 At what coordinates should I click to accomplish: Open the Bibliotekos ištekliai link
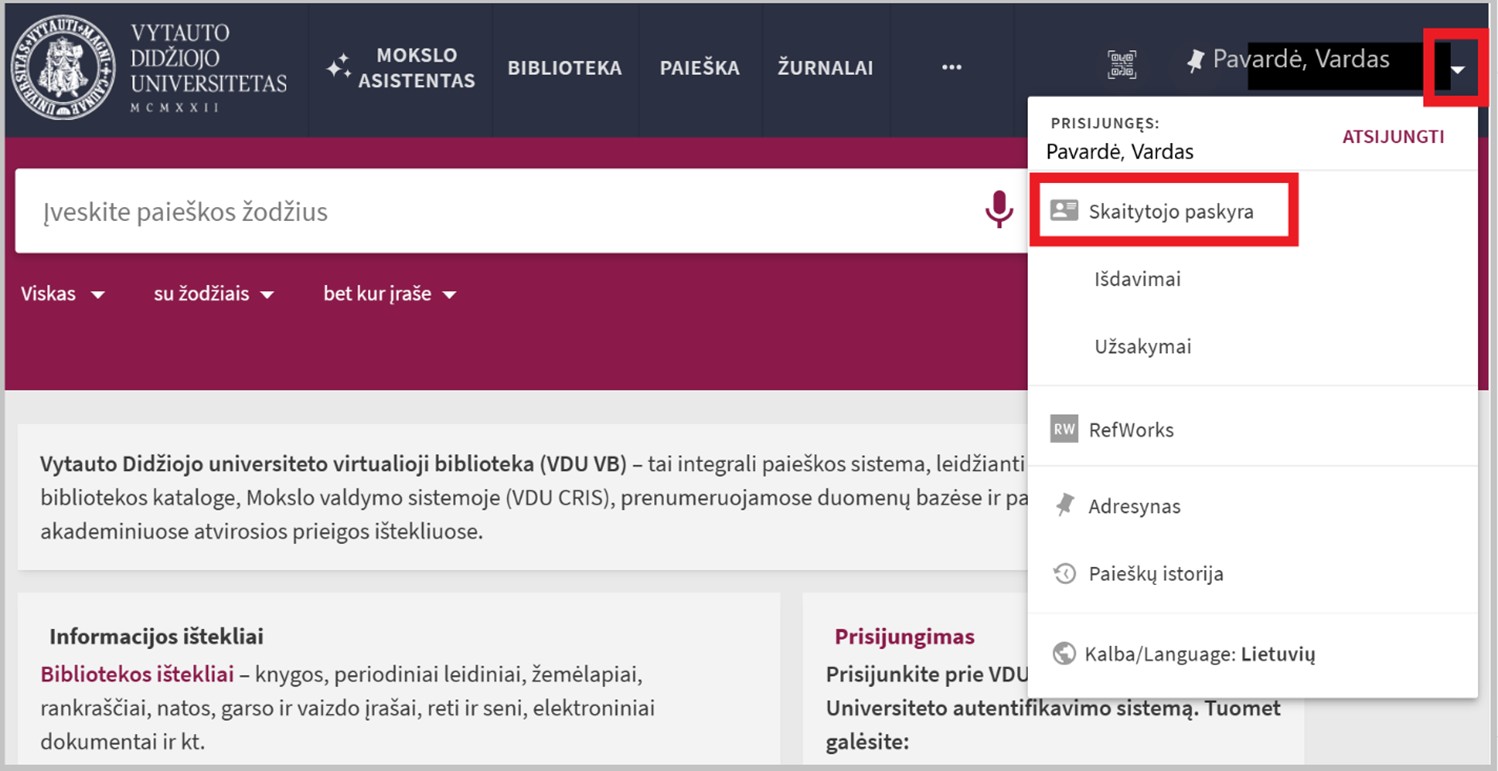point(137,674)
